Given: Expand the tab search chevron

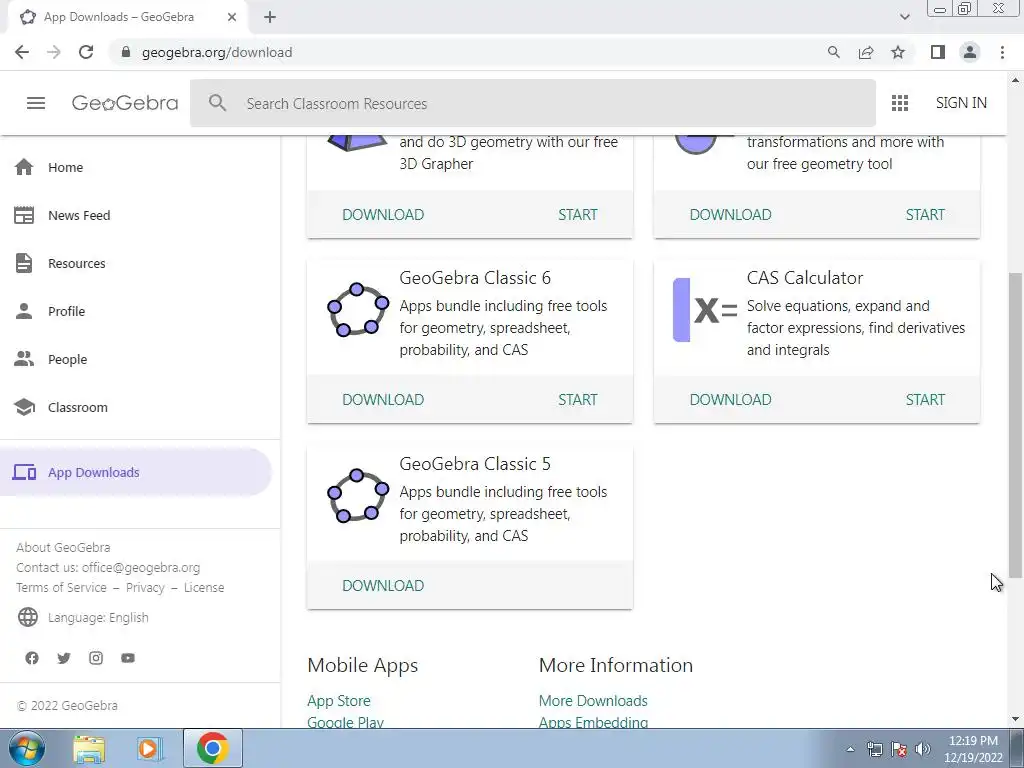Looking at the screenshot, I should (x=904, y=17).
